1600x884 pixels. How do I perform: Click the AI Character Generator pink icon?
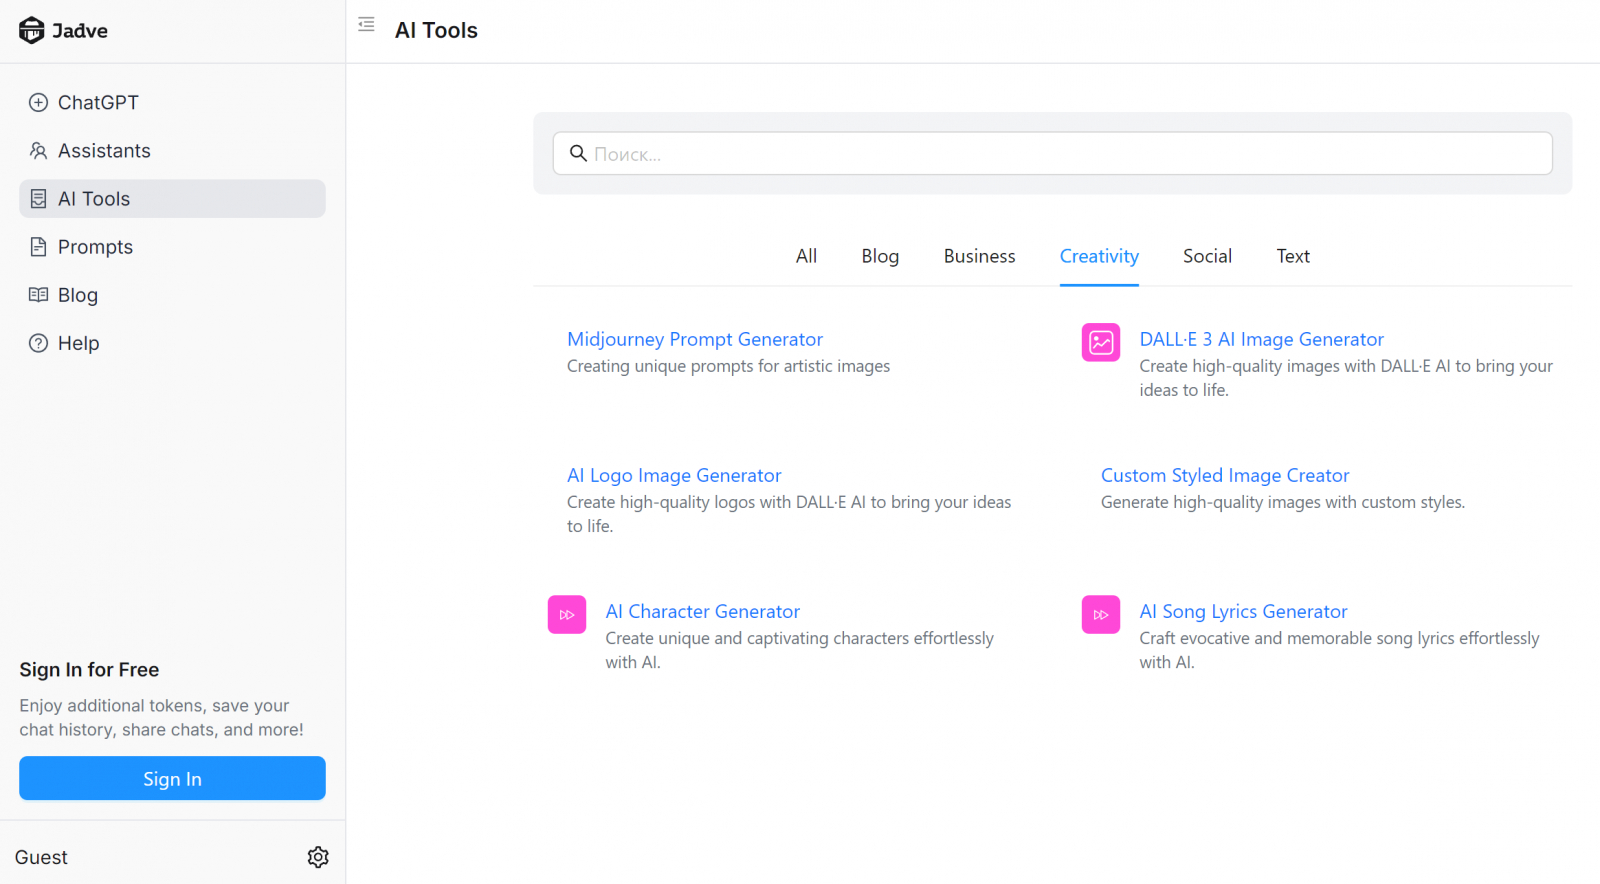coord(567,615)
